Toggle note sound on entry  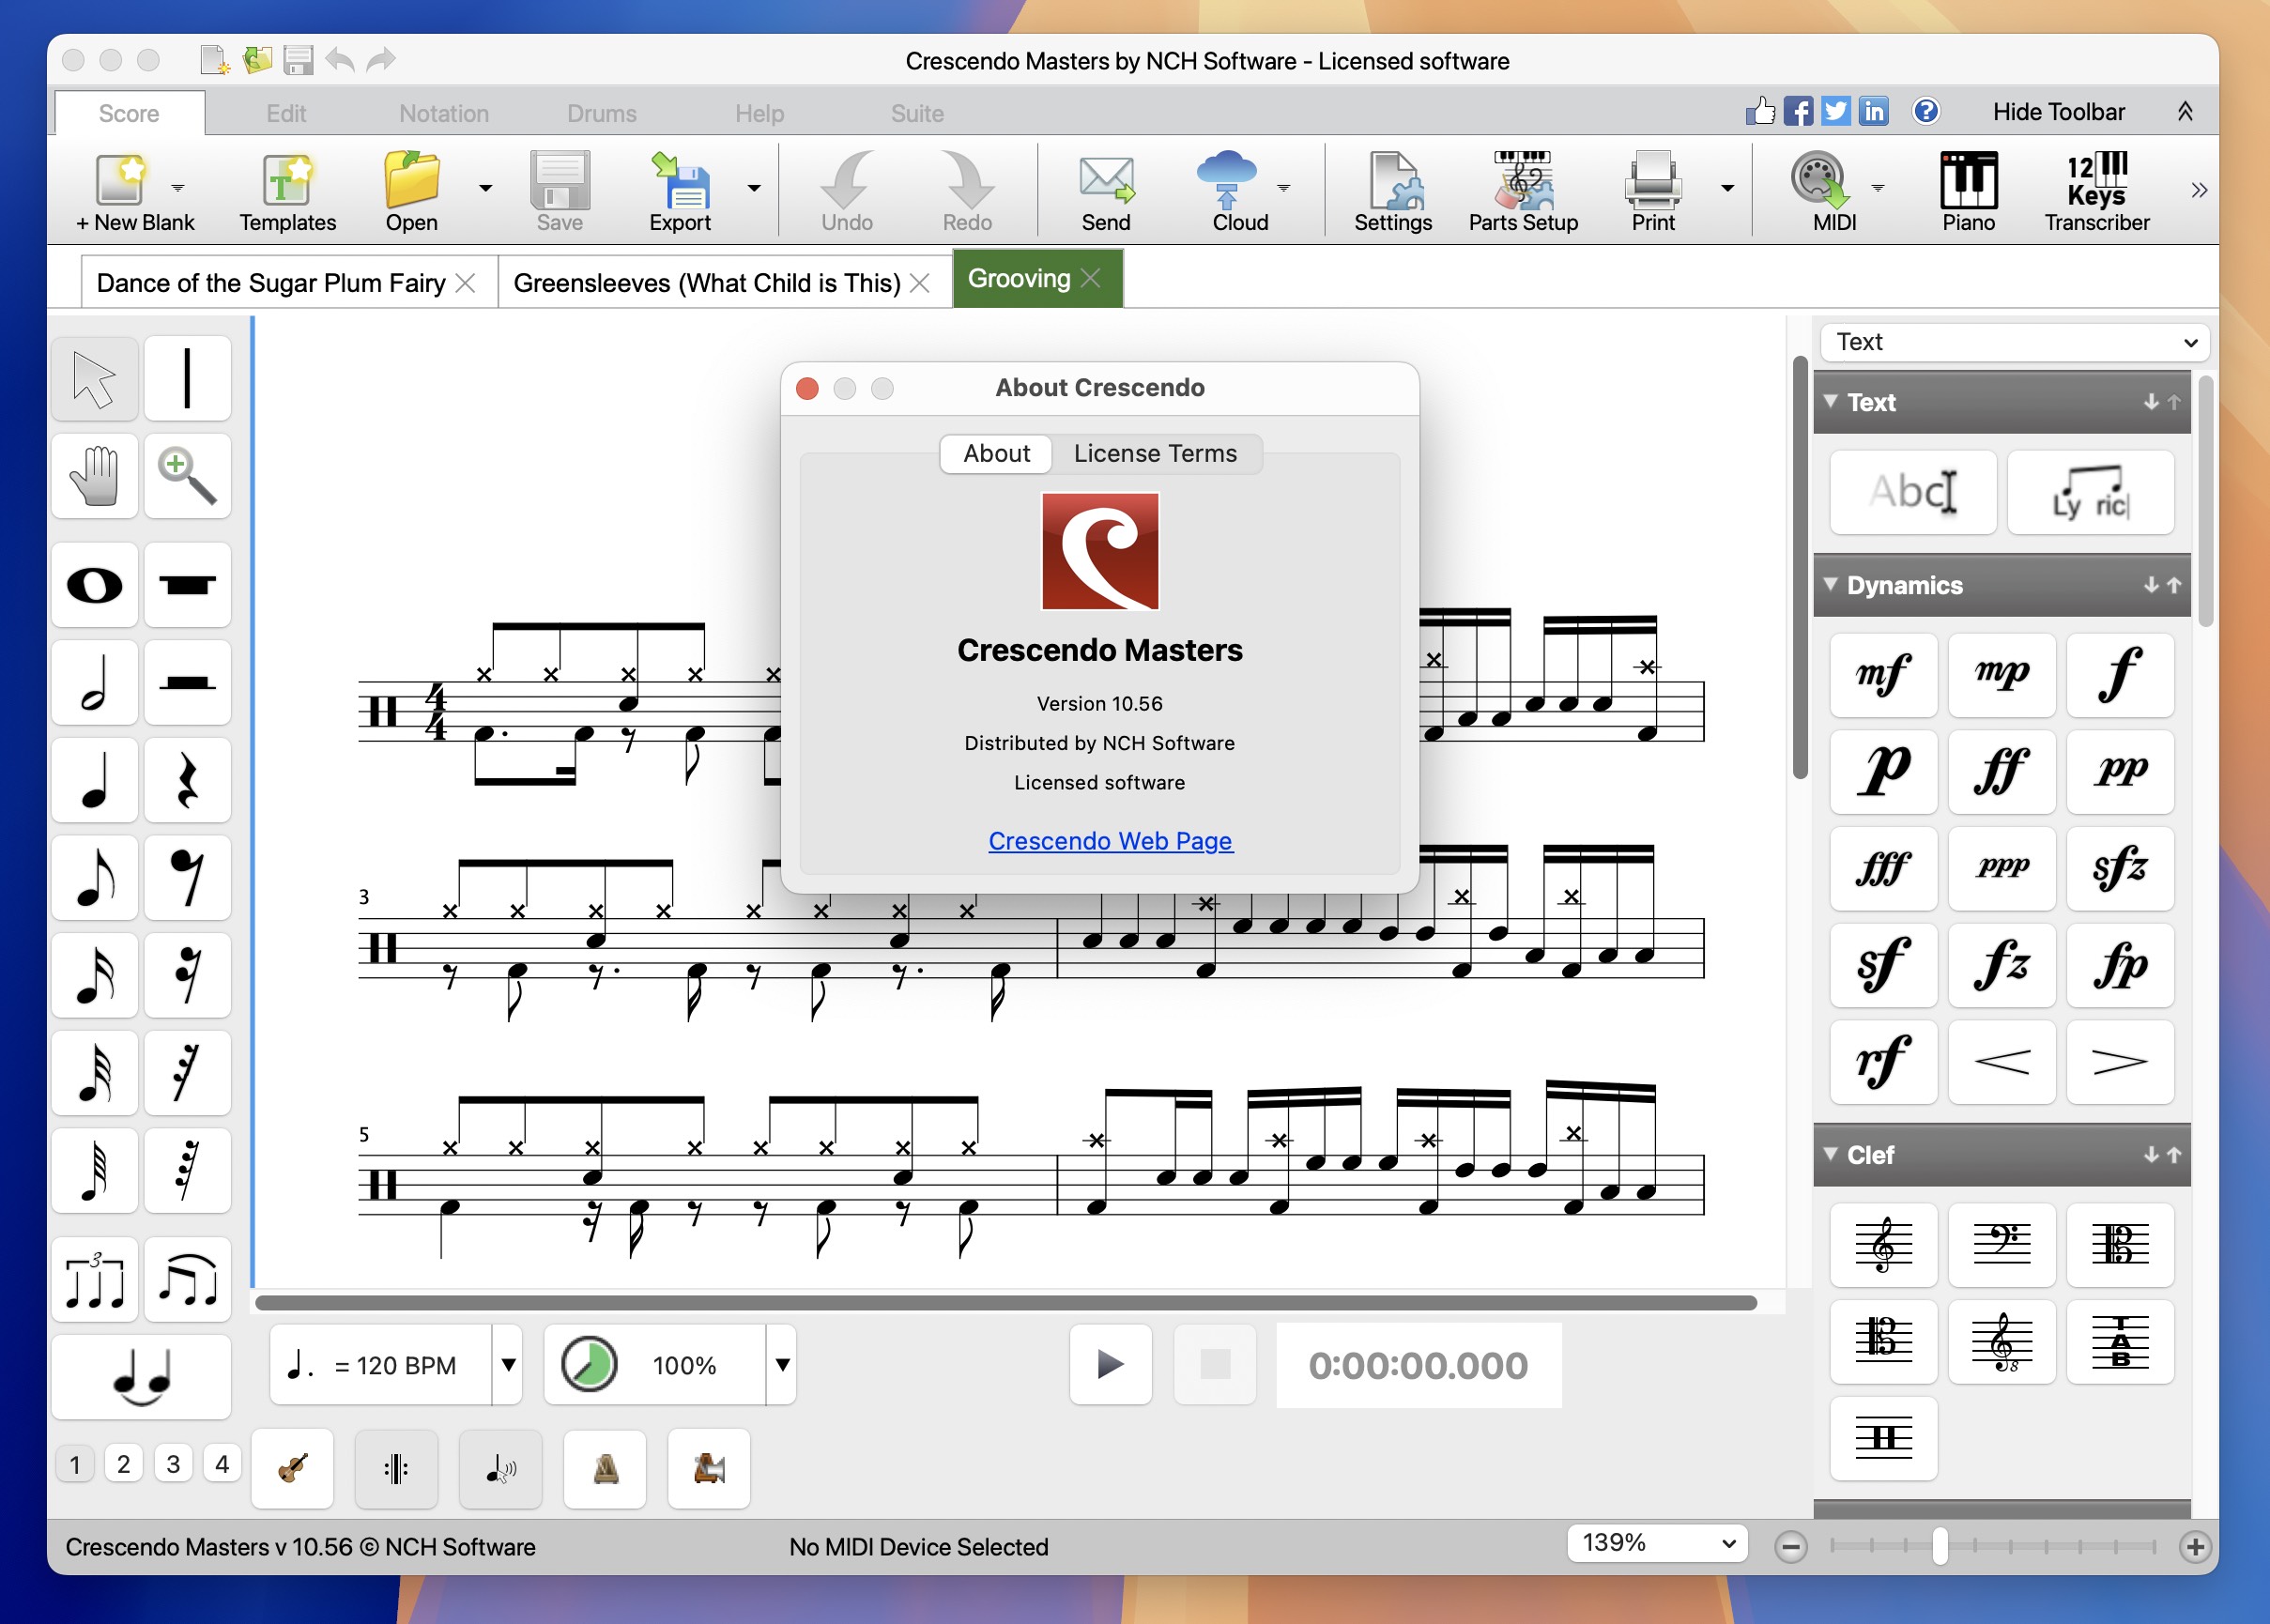(x=500, y=1468)
